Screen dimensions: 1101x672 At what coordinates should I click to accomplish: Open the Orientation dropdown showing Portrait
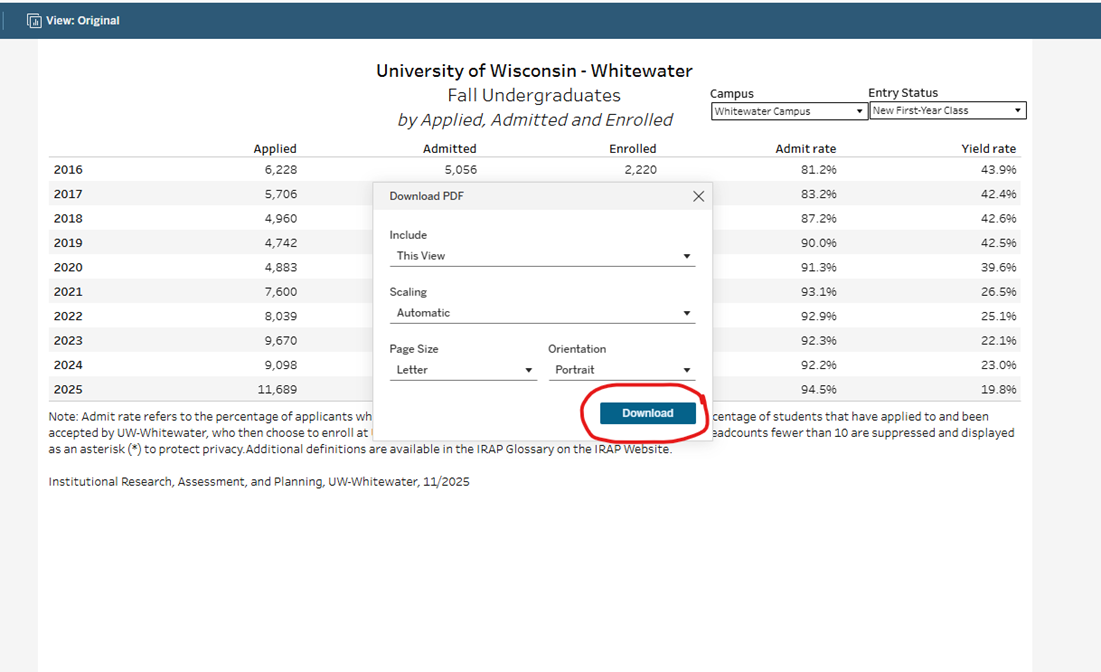click(620, 370)
